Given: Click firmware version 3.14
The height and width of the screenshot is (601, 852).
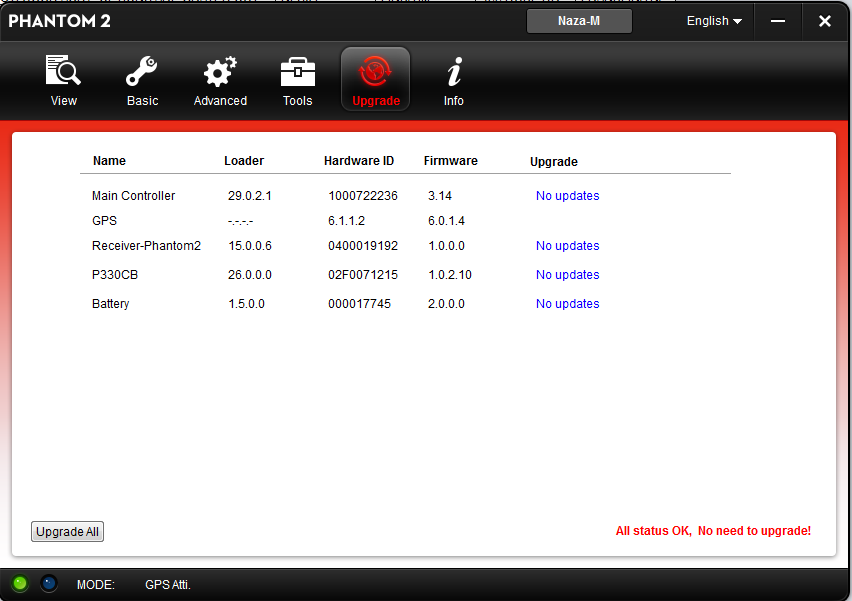Looking at the screenshot, I should [x=440, y=196].
